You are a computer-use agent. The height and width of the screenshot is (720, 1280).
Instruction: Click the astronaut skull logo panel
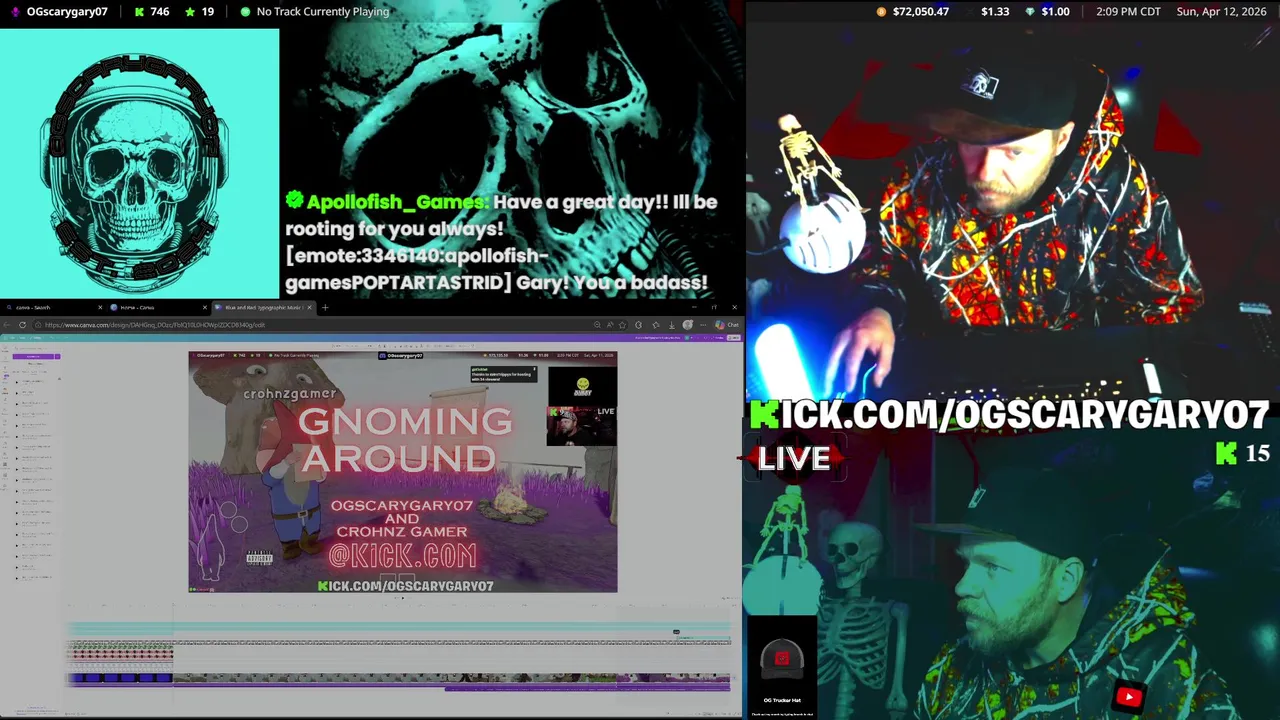click(x=139, y=163)
